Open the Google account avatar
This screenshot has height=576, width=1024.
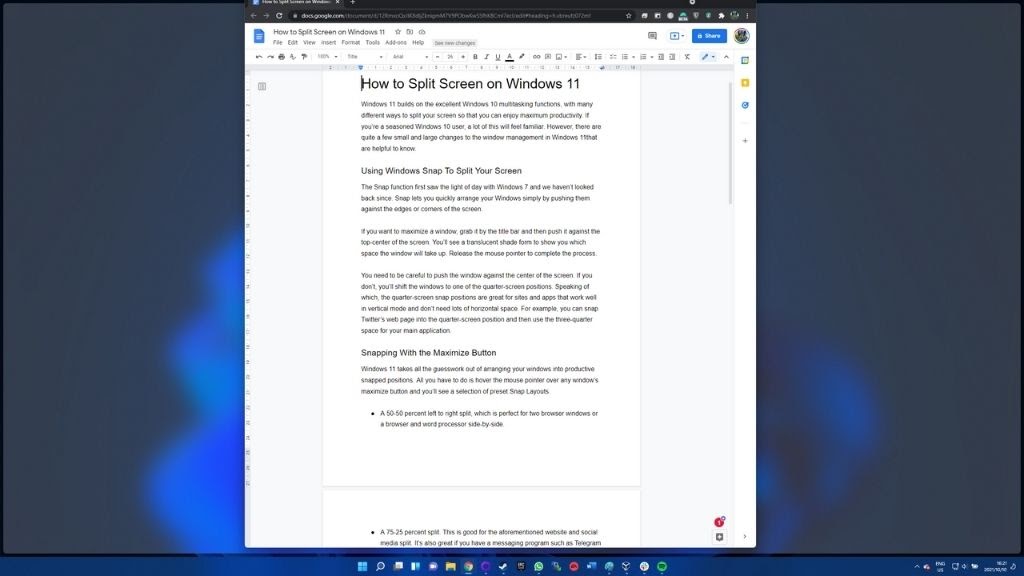(741, 36)
